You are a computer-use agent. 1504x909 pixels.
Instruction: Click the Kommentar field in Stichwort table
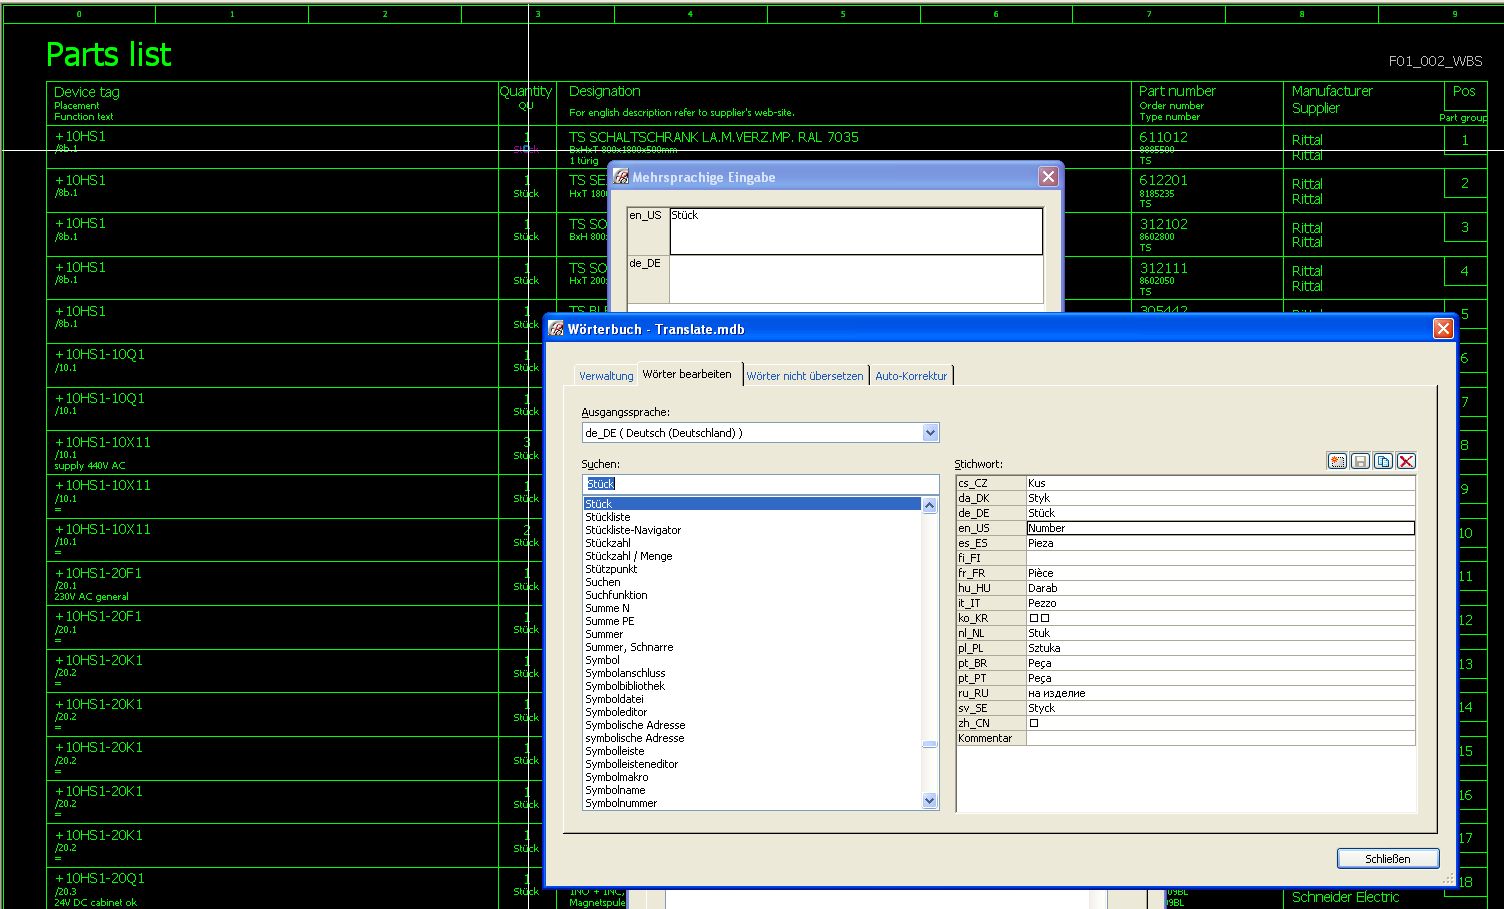point(1219,738)
